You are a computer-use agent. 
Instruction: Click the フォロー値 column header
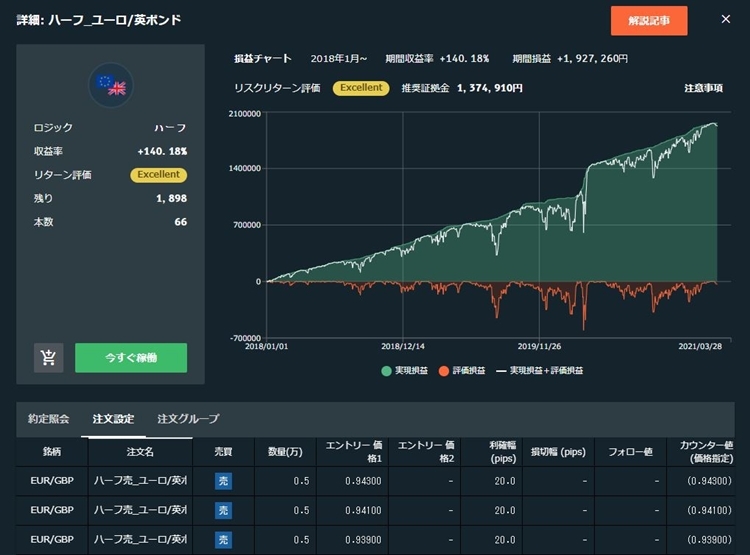click(630, 452)
